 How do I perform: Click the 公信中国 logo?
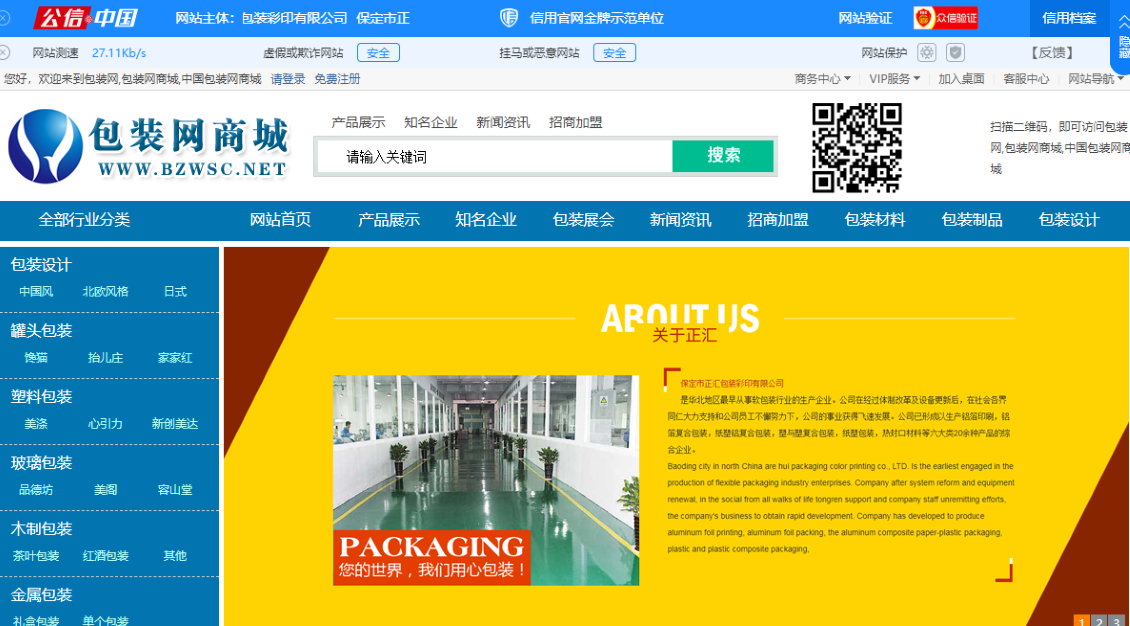pos(85,17)
